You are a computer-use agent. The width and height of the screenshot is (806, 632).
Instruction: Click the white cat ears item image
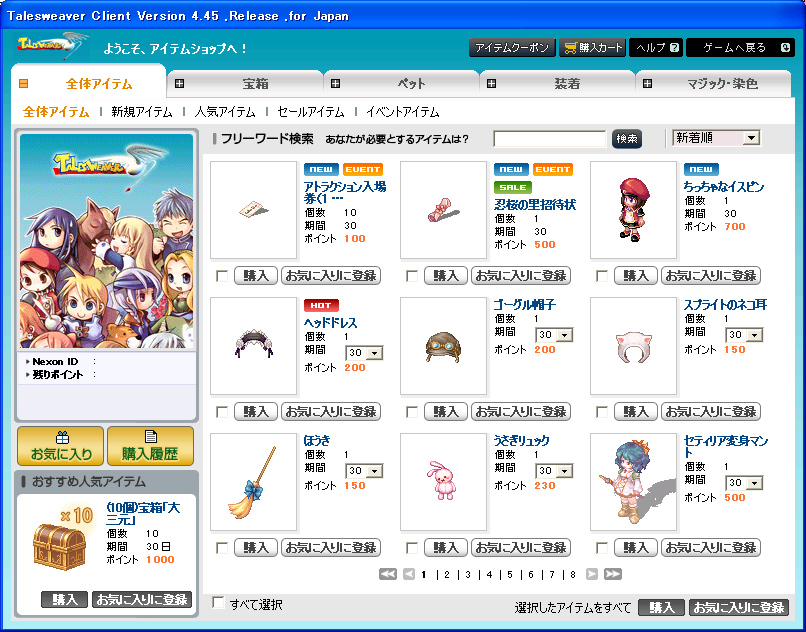pyautogui.click(x=633, y=346)
